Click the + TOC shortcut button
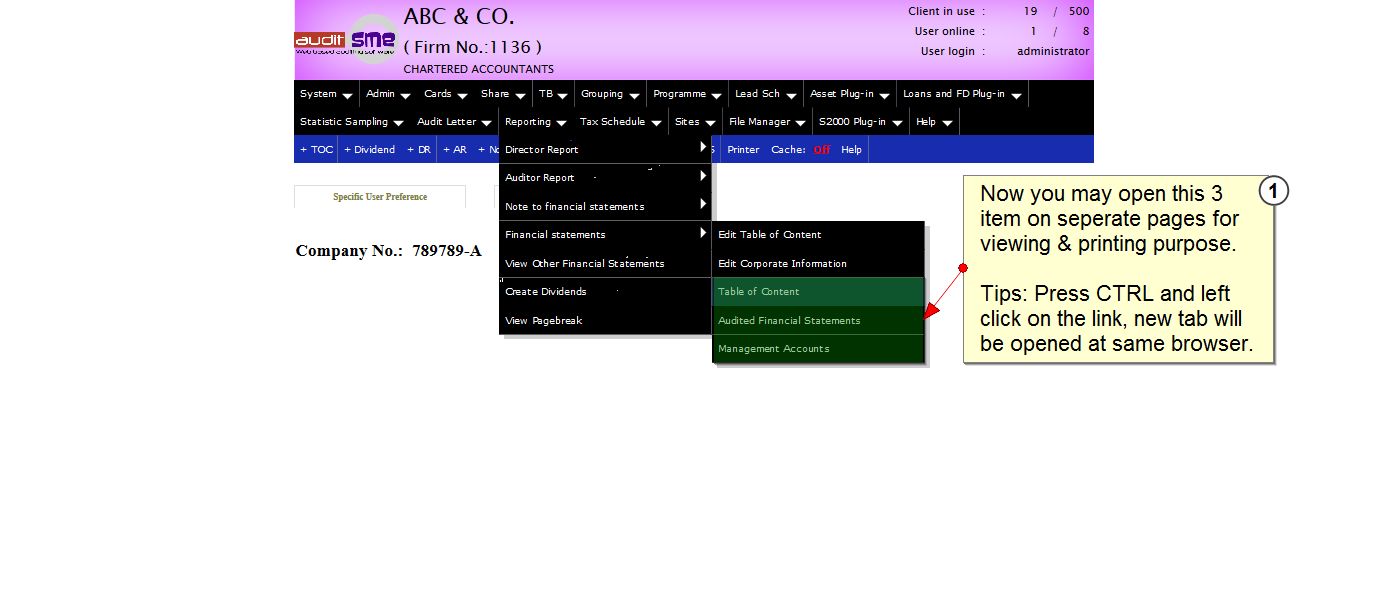This screenshot has width=1389, height=611. pyautogui.click(x=316, y=150)
